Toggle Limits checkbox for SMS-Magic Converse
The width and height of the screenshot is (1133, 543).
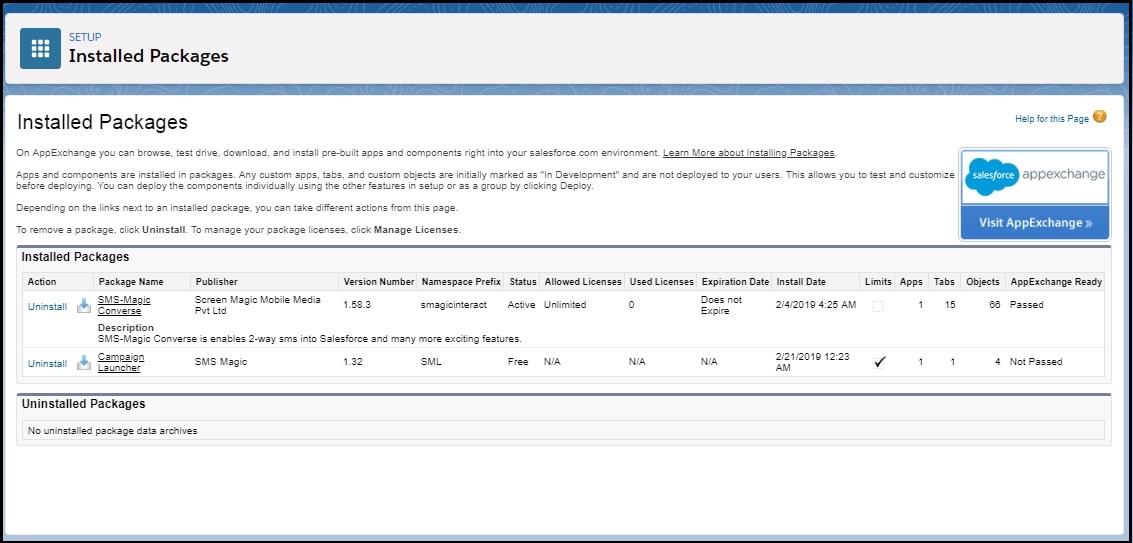tap(877, 306)
